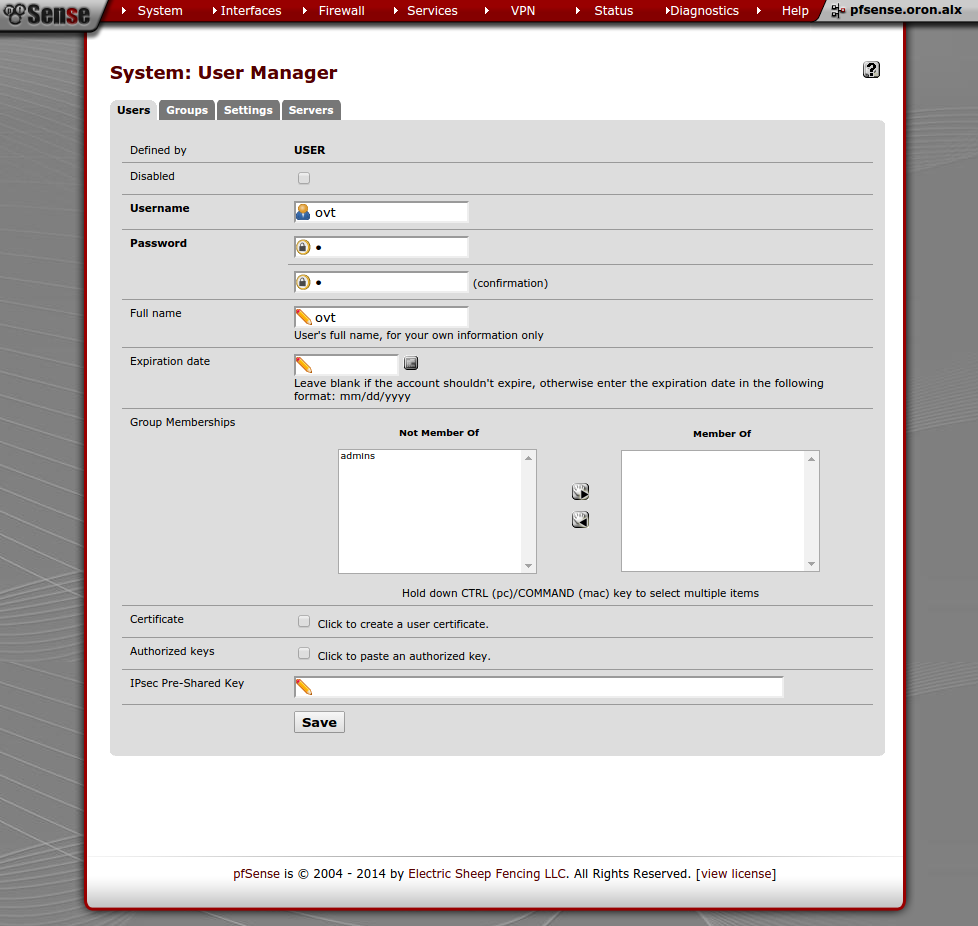The height and width of the screenshot is (926, 978).
Task: Click the Not Member Of scrollbar up arrow
Action: click(x=528, y=458)
